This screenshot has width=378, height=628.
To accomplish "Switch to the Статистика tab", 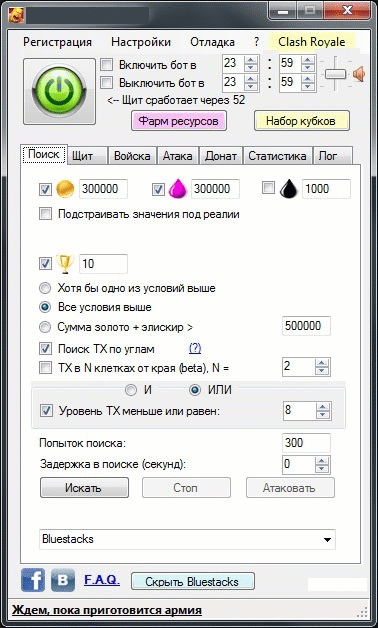I will (x=277, y=156).
